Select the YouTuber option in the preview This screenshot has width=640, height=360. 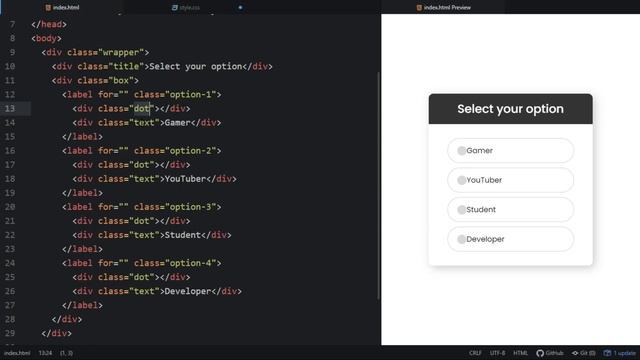511,180
